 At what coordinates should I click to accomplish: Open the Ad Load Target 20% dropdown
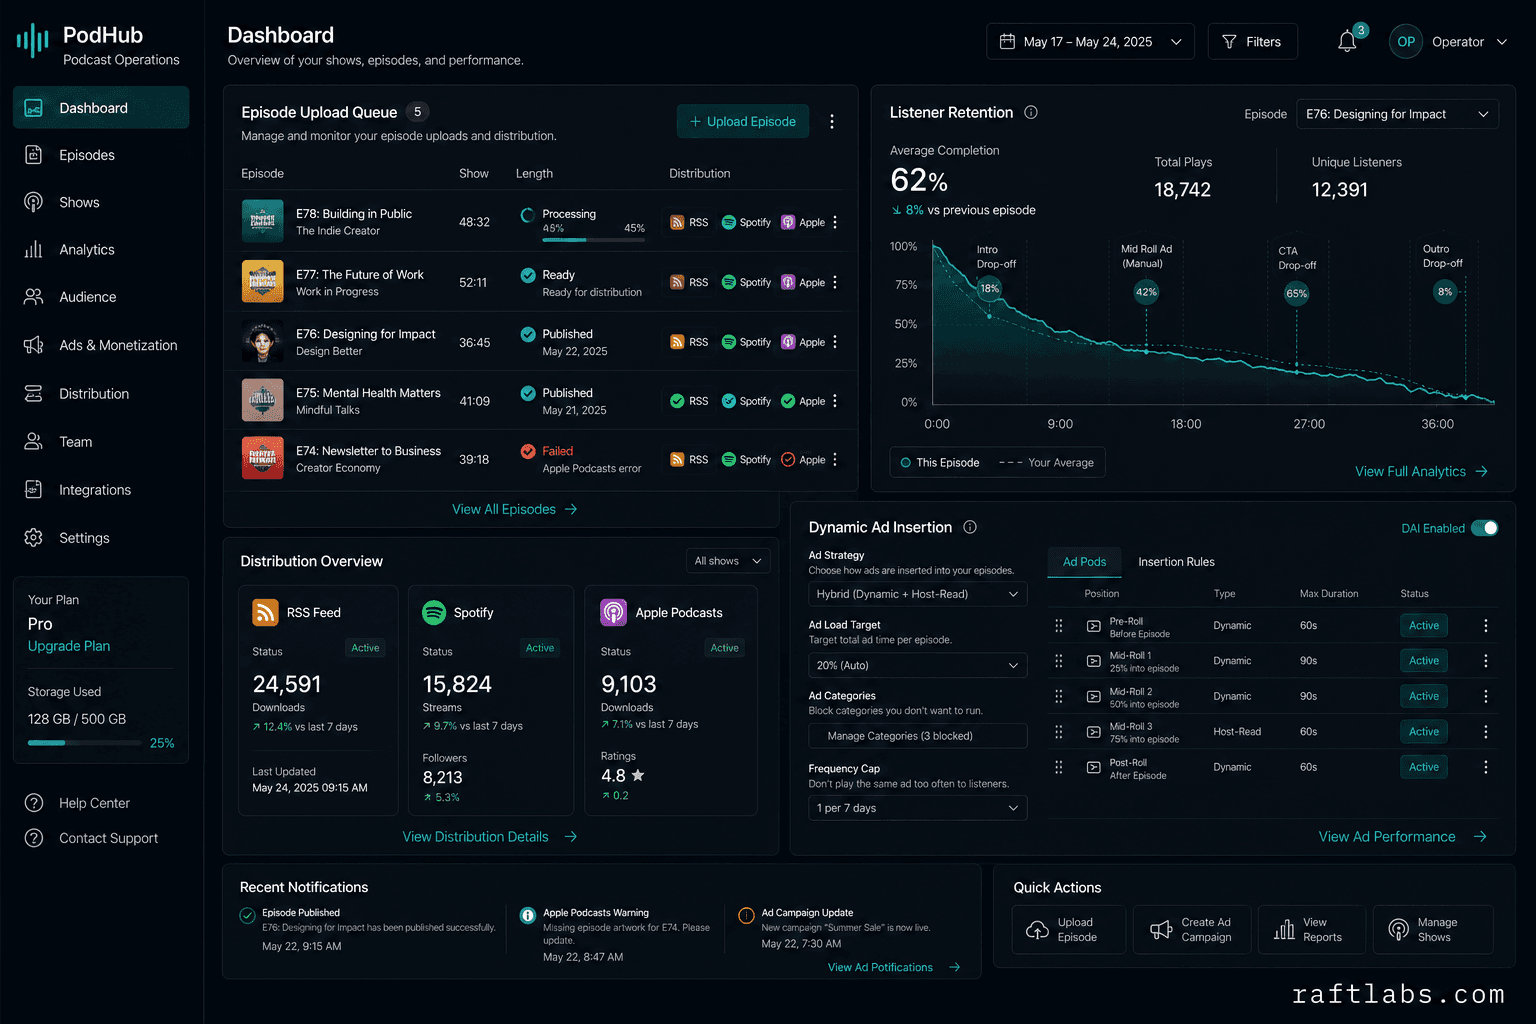pyautogui.click(x=917, y=665)
